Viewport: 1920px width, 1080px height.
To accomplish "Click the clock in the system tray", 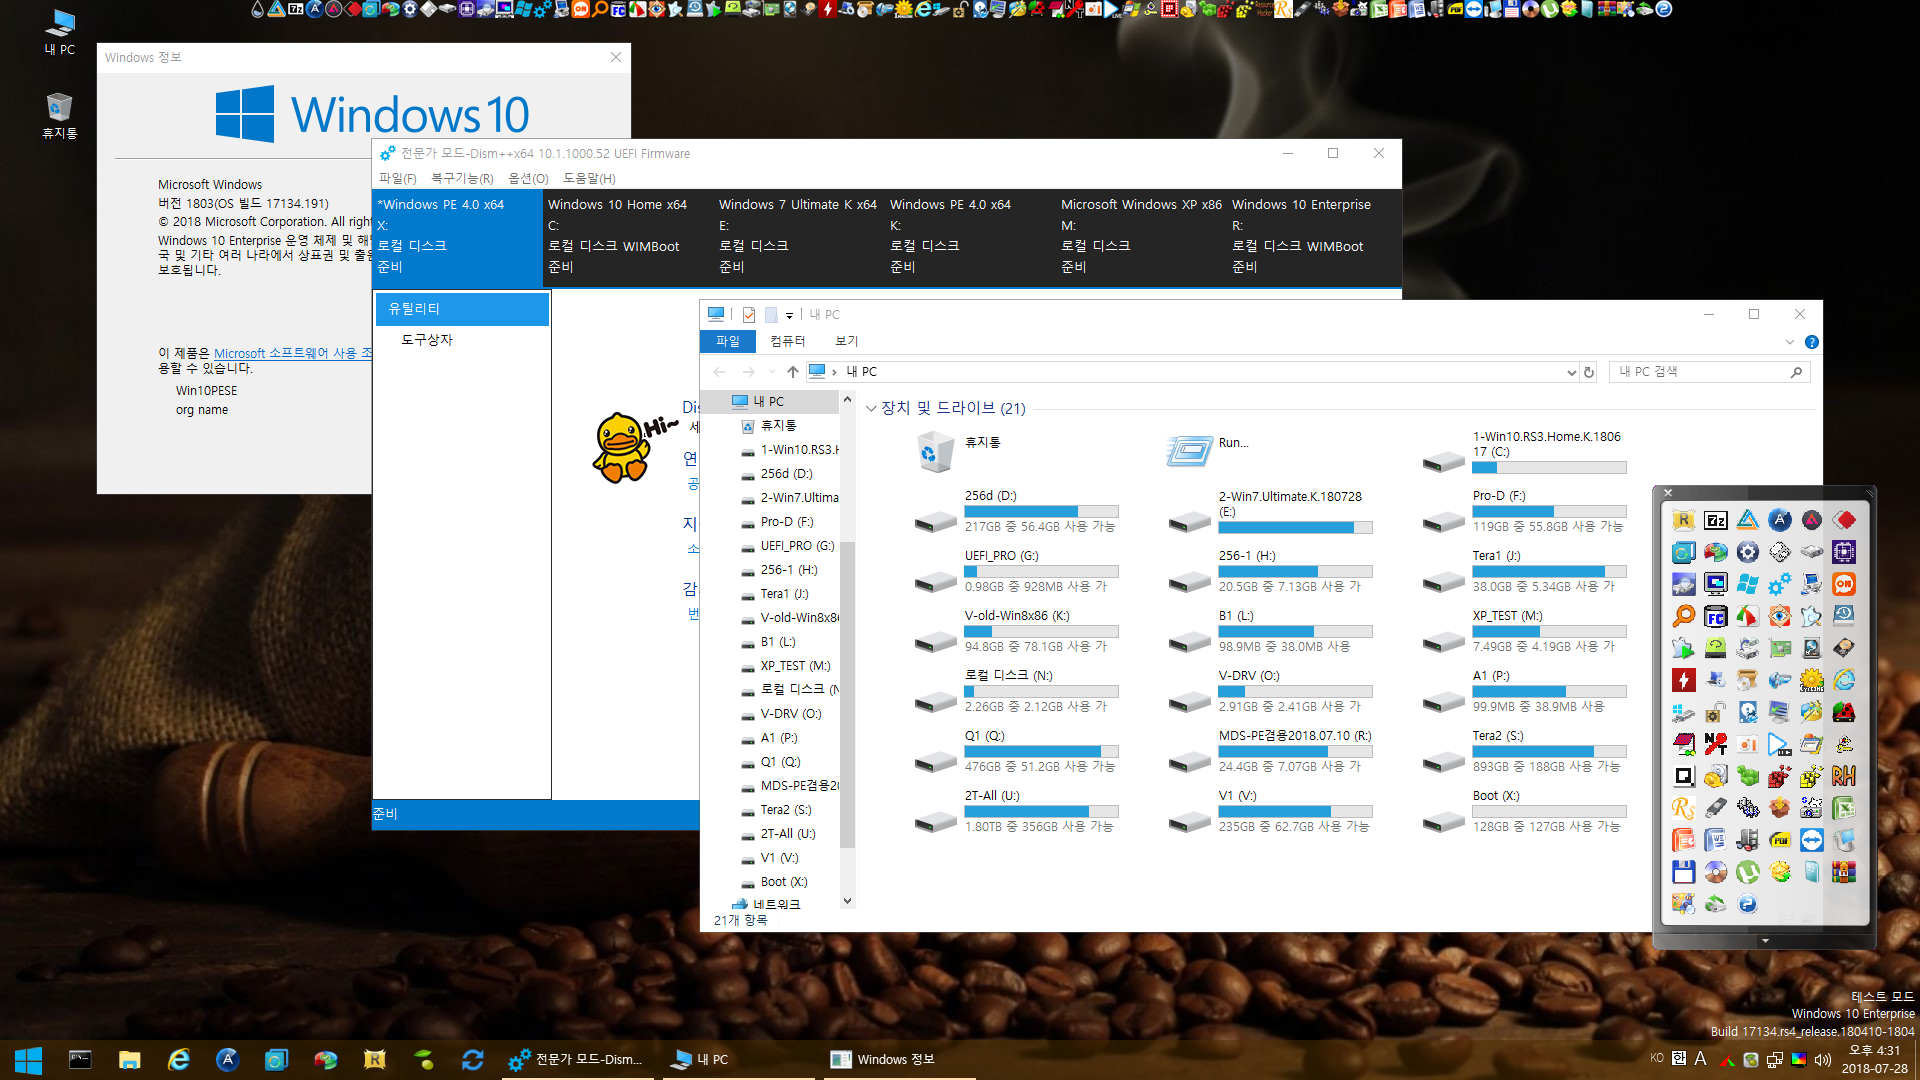I will click(1874, 1060).
